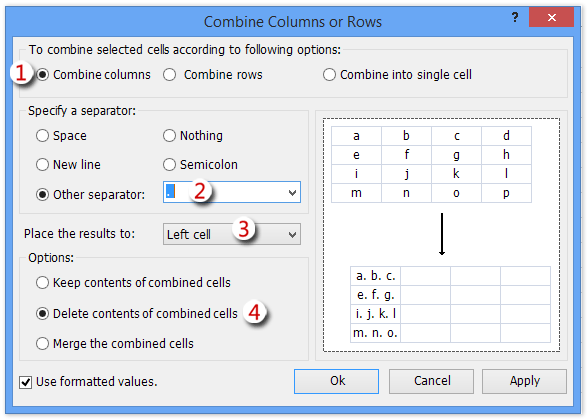Click the 'k' cell in preview table

click(456, 174)
